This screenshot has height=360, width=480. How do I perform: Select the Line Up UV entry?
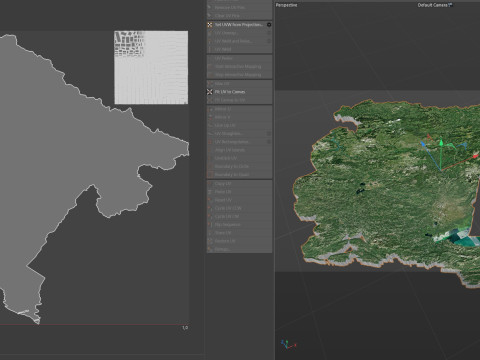pyautogui.click(x=239, y=125)
